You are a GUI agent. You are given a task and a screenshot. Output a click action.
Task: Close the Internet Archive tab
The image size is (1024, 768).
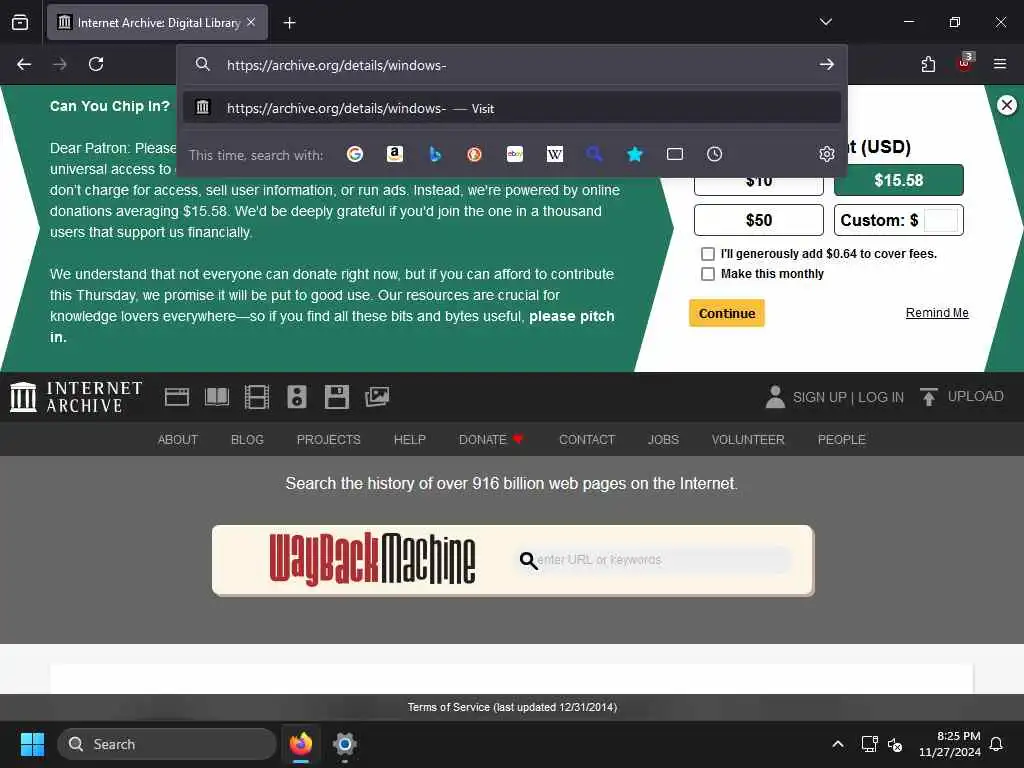[251, 22]
